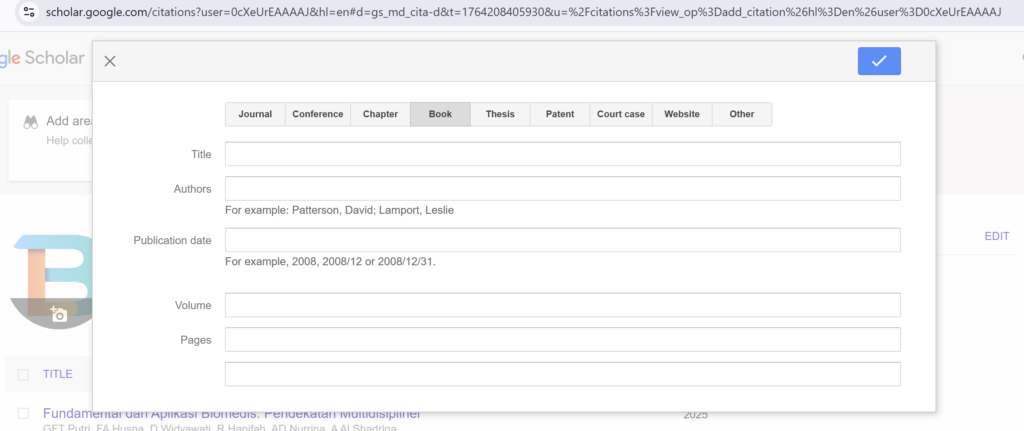Close the add citation dialog
Viewport: 1024px width, 431px height.
pyautogui.click(x=110, y=61)
